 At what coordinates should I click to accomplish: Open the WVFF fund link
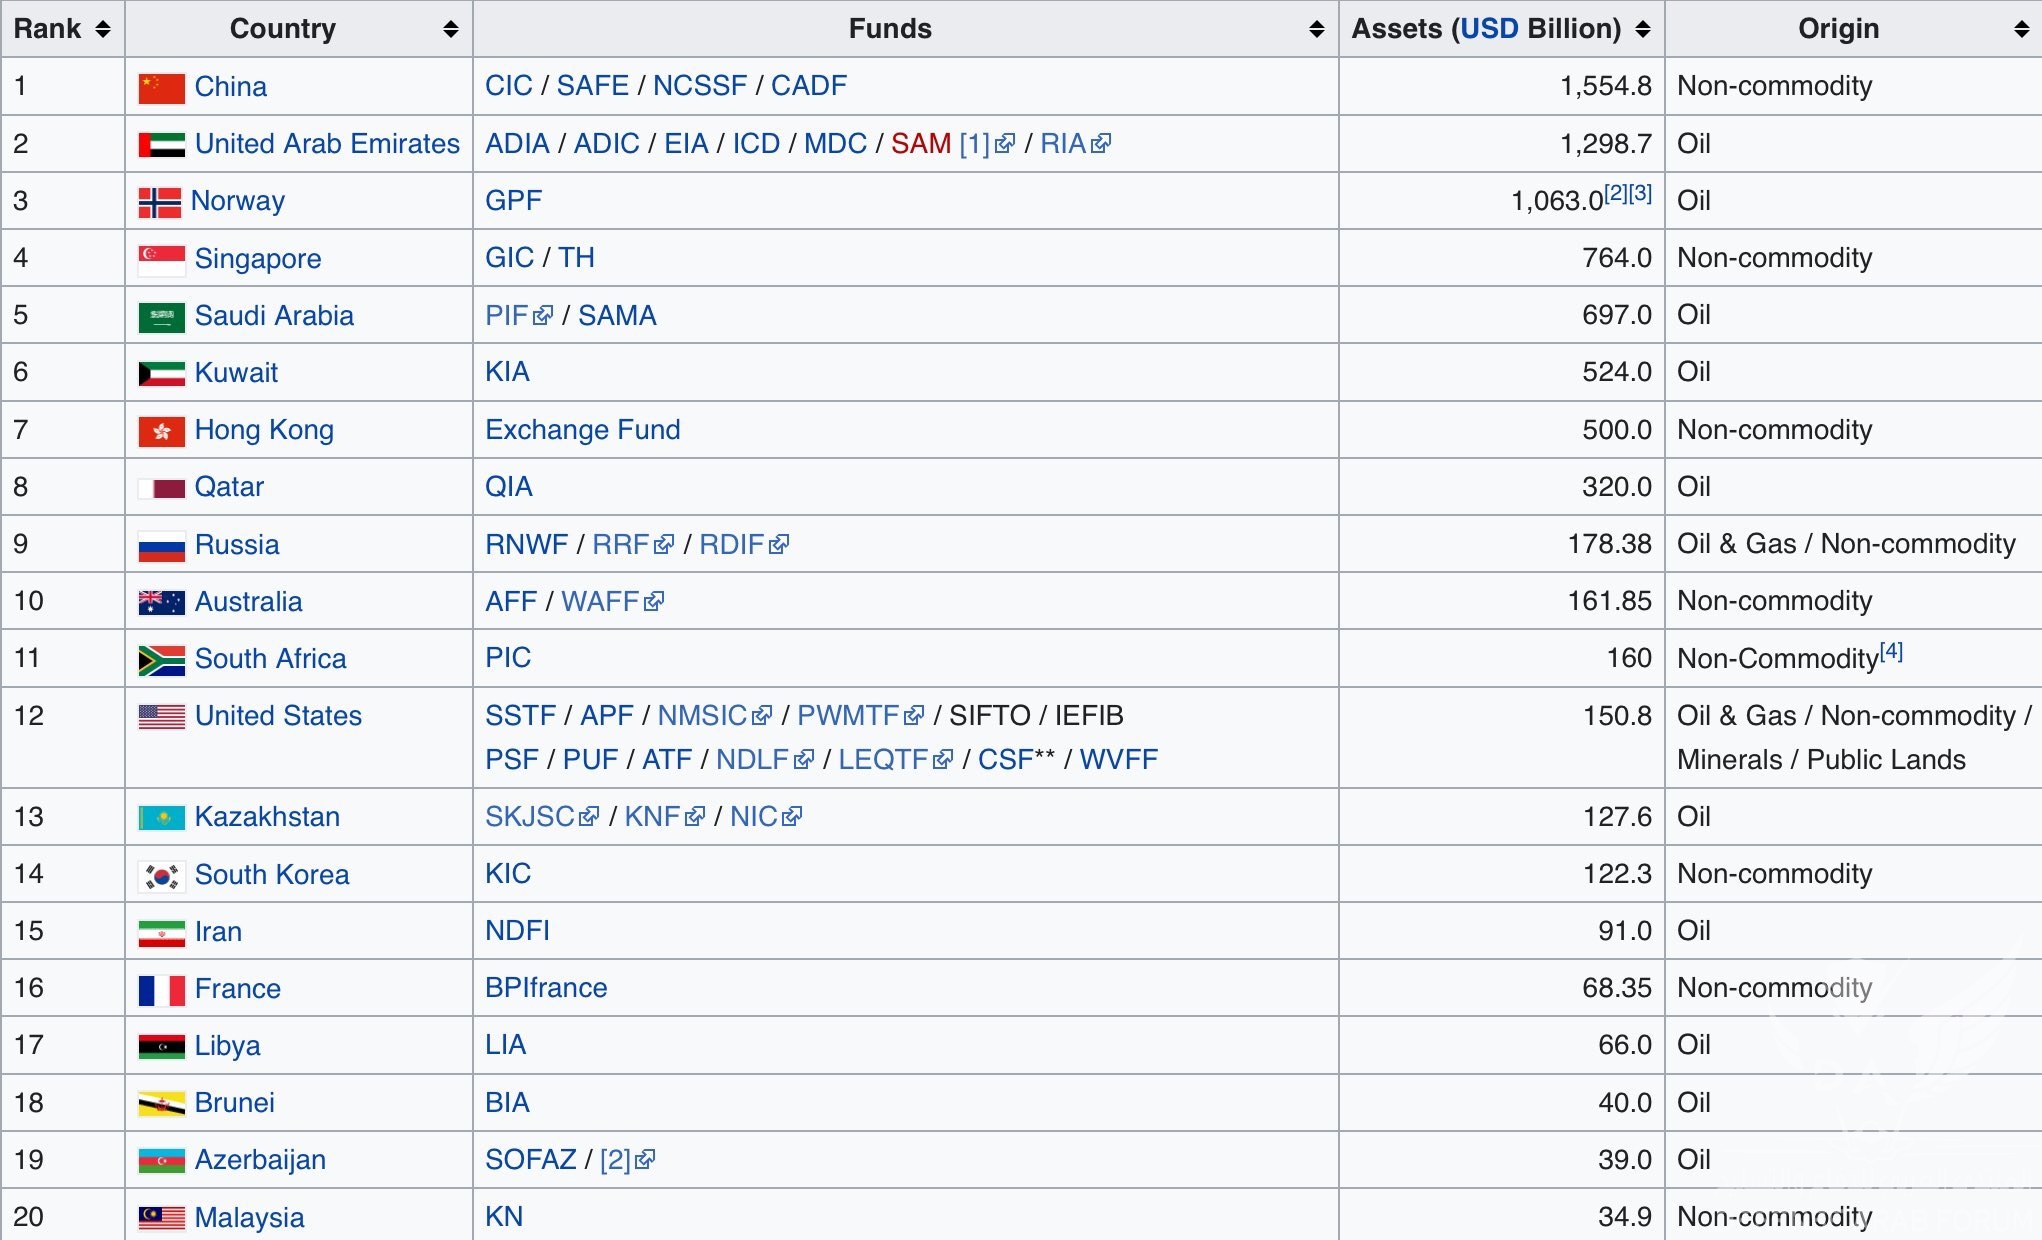[1119, 760]
